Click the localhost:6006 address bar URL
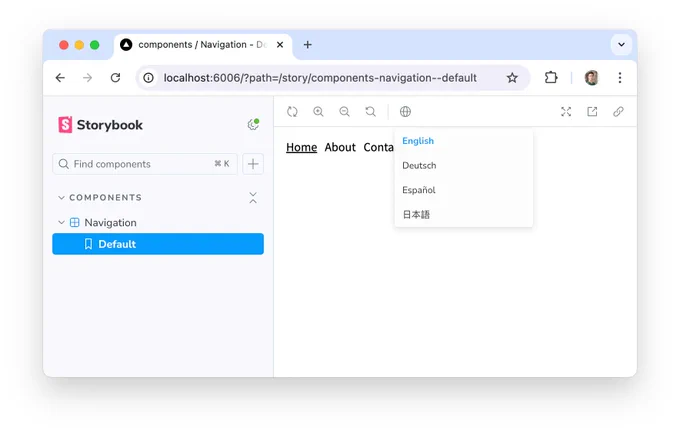Image resolution: width=680 pixels, height=434 pixels. tap(320, 78)
